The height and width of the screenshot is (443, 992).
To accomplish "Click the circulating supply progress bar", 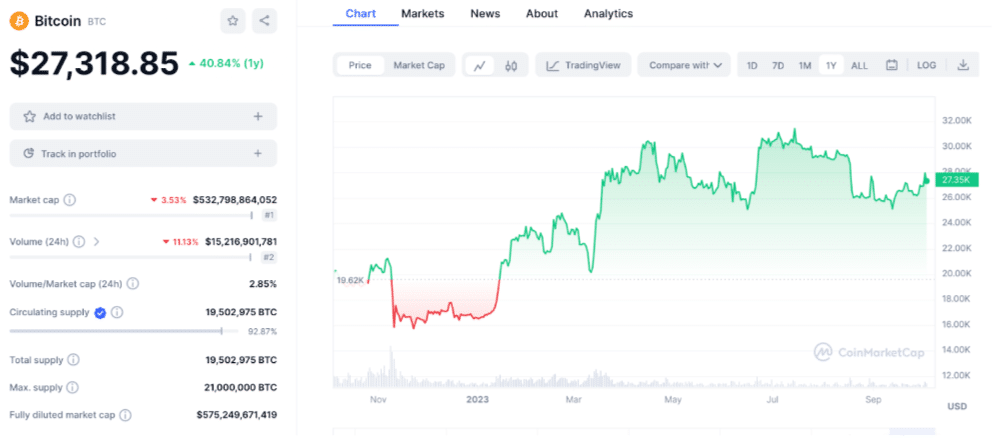I will tap(123, 330).
